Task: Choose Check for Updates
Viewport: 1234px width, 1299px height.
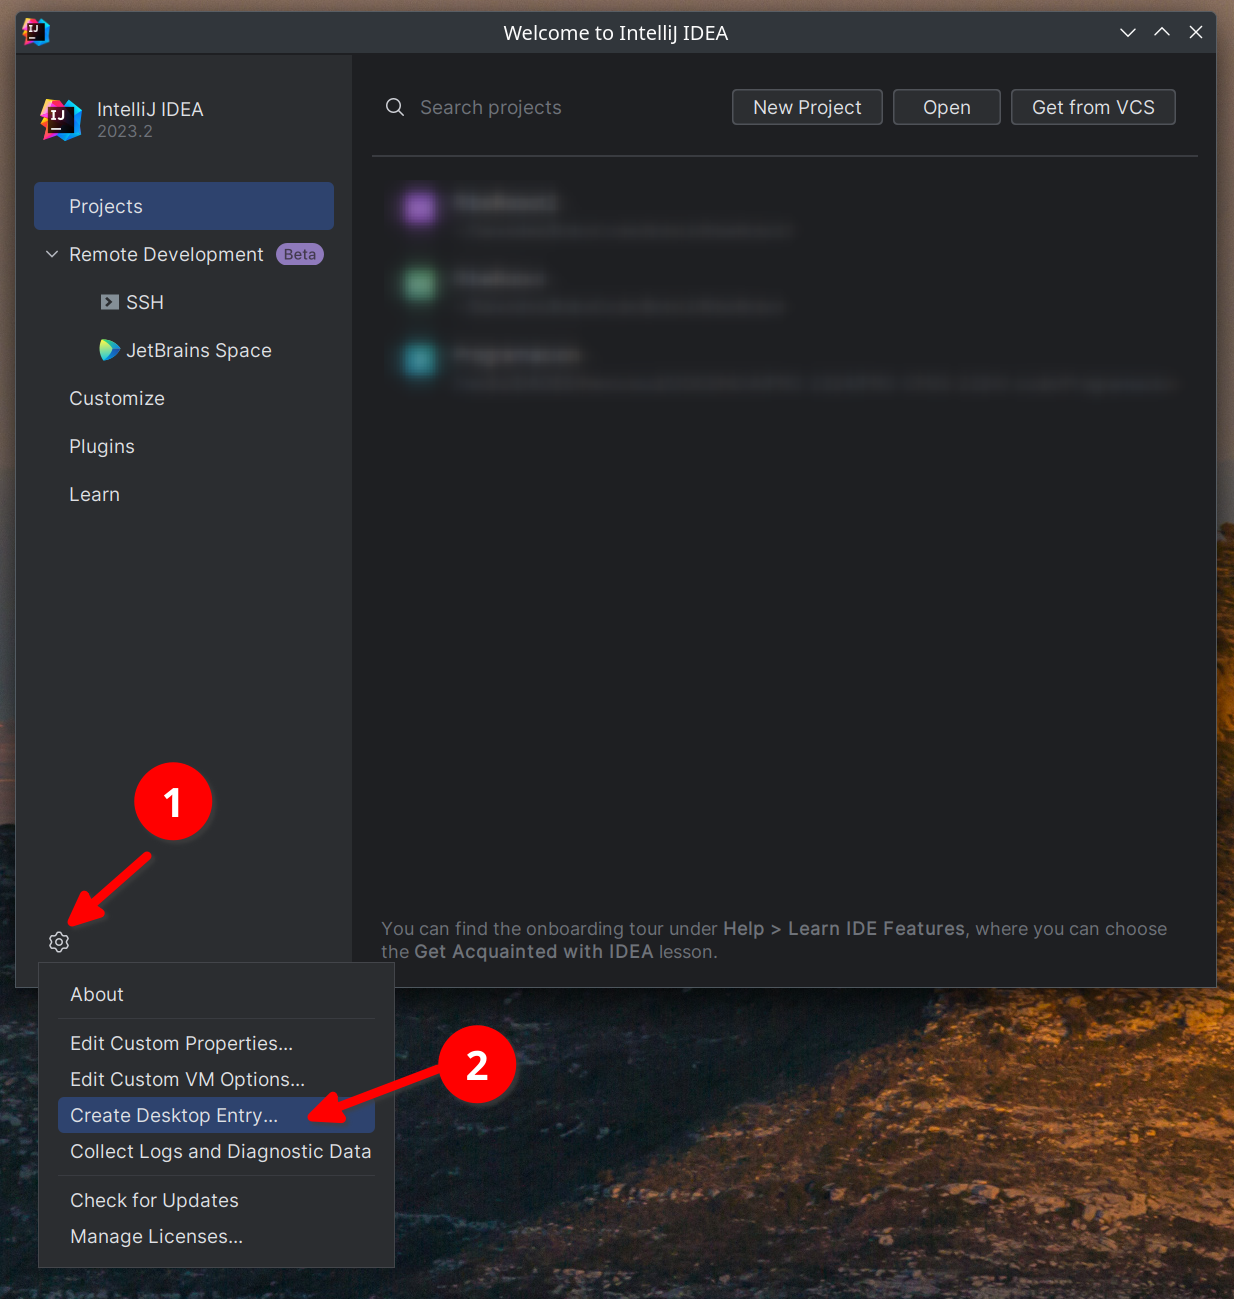Action: click(153, 1200)
